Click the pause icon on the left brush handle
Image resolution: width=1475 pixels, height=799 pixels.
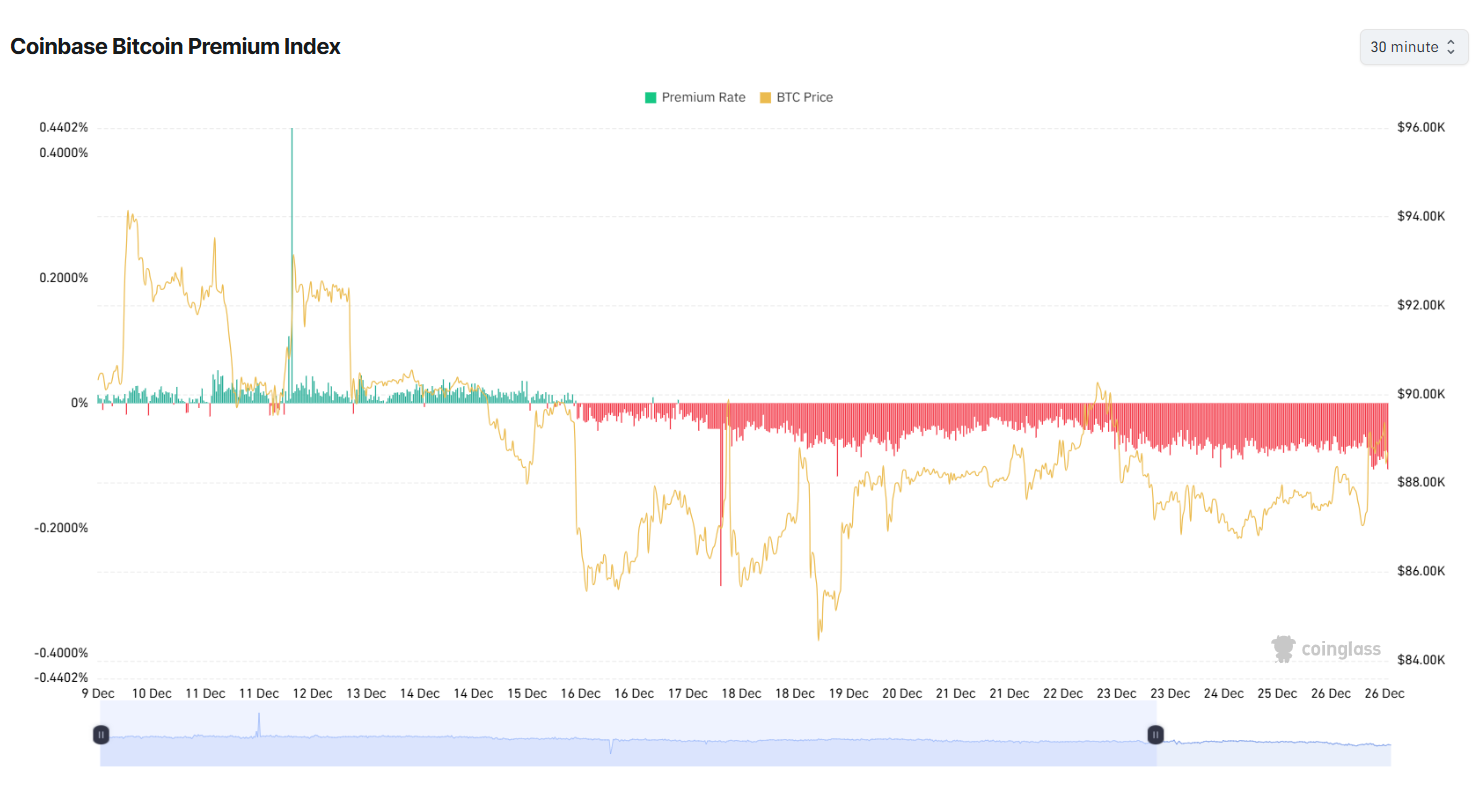point(101,735)
